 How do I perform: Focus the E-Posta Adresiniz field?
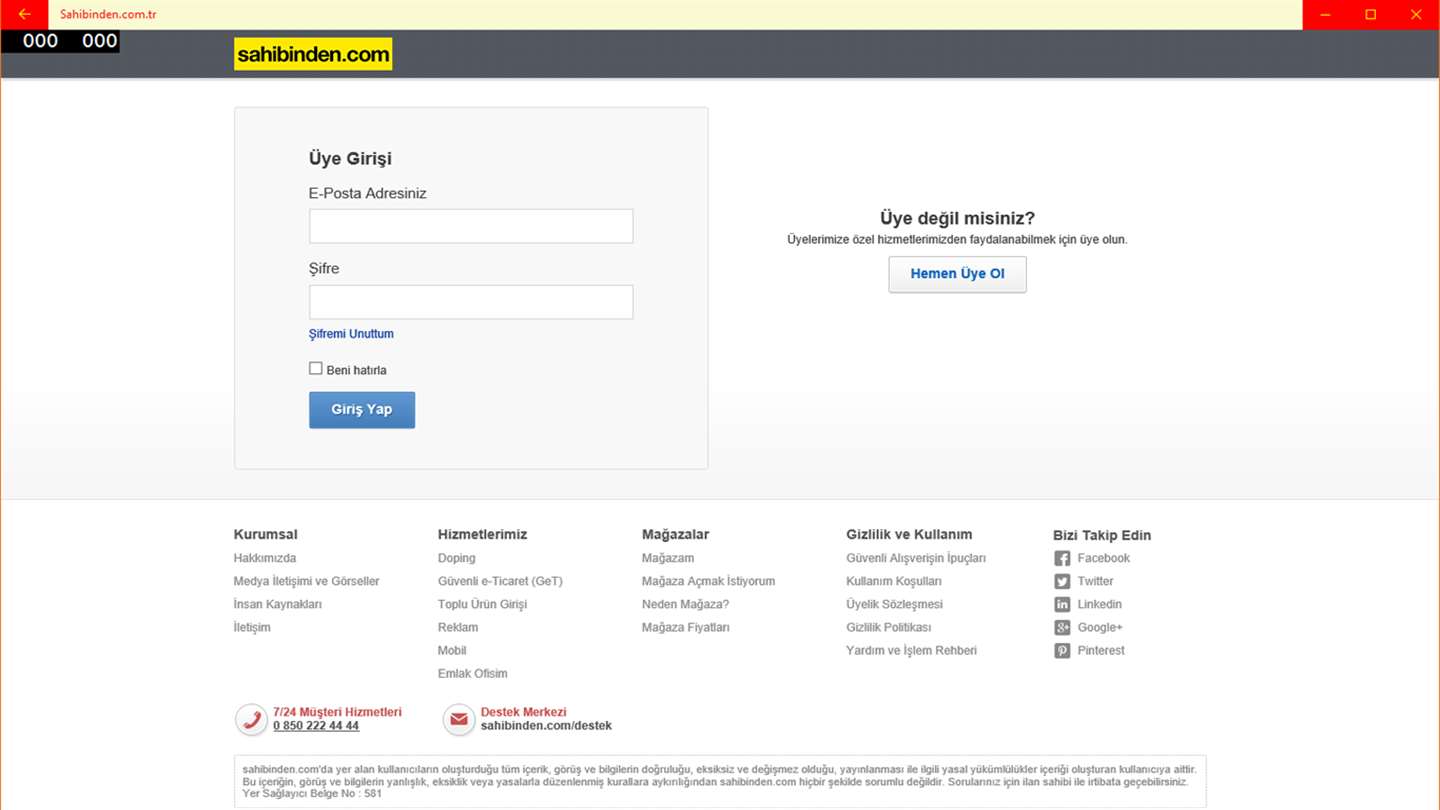coord(471,226)
